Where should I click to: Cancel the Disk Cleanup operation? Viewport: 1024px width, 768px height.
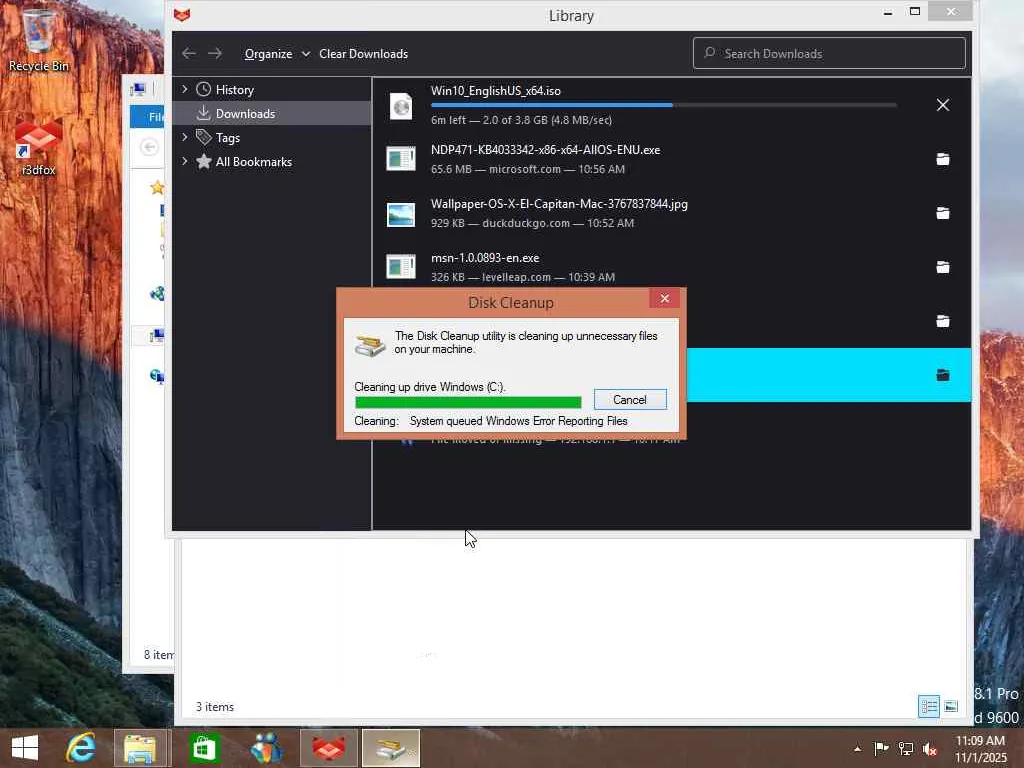point(630,400)
